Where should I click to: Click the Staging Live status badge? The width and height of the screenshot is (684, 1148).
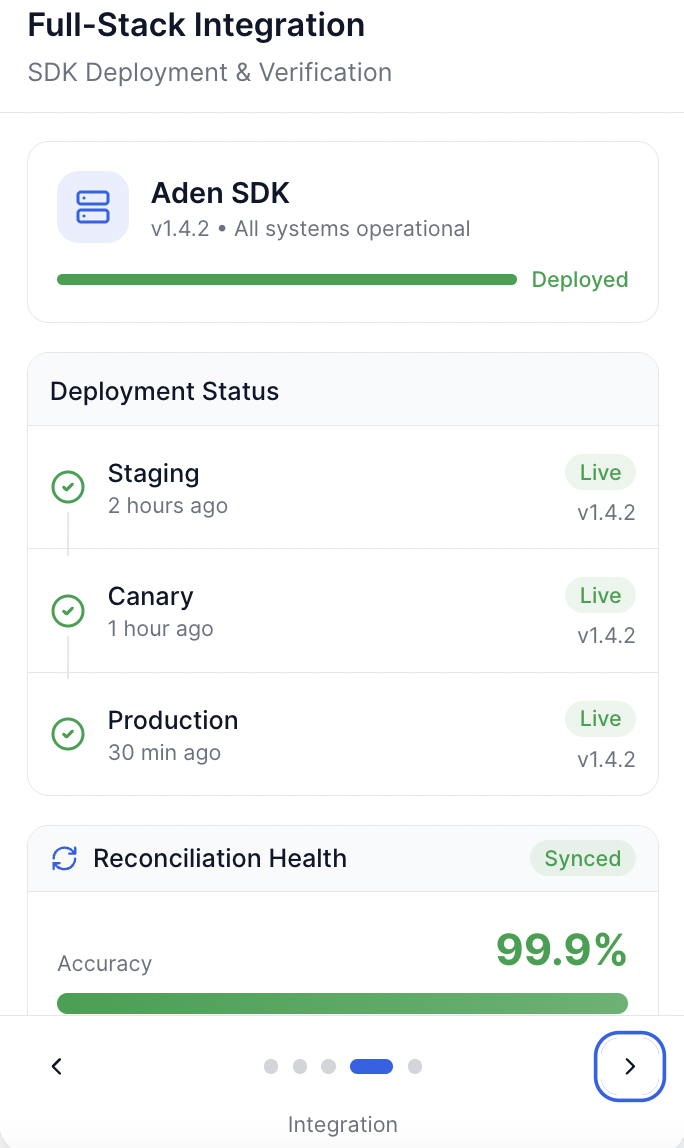(x=600, y=473)
